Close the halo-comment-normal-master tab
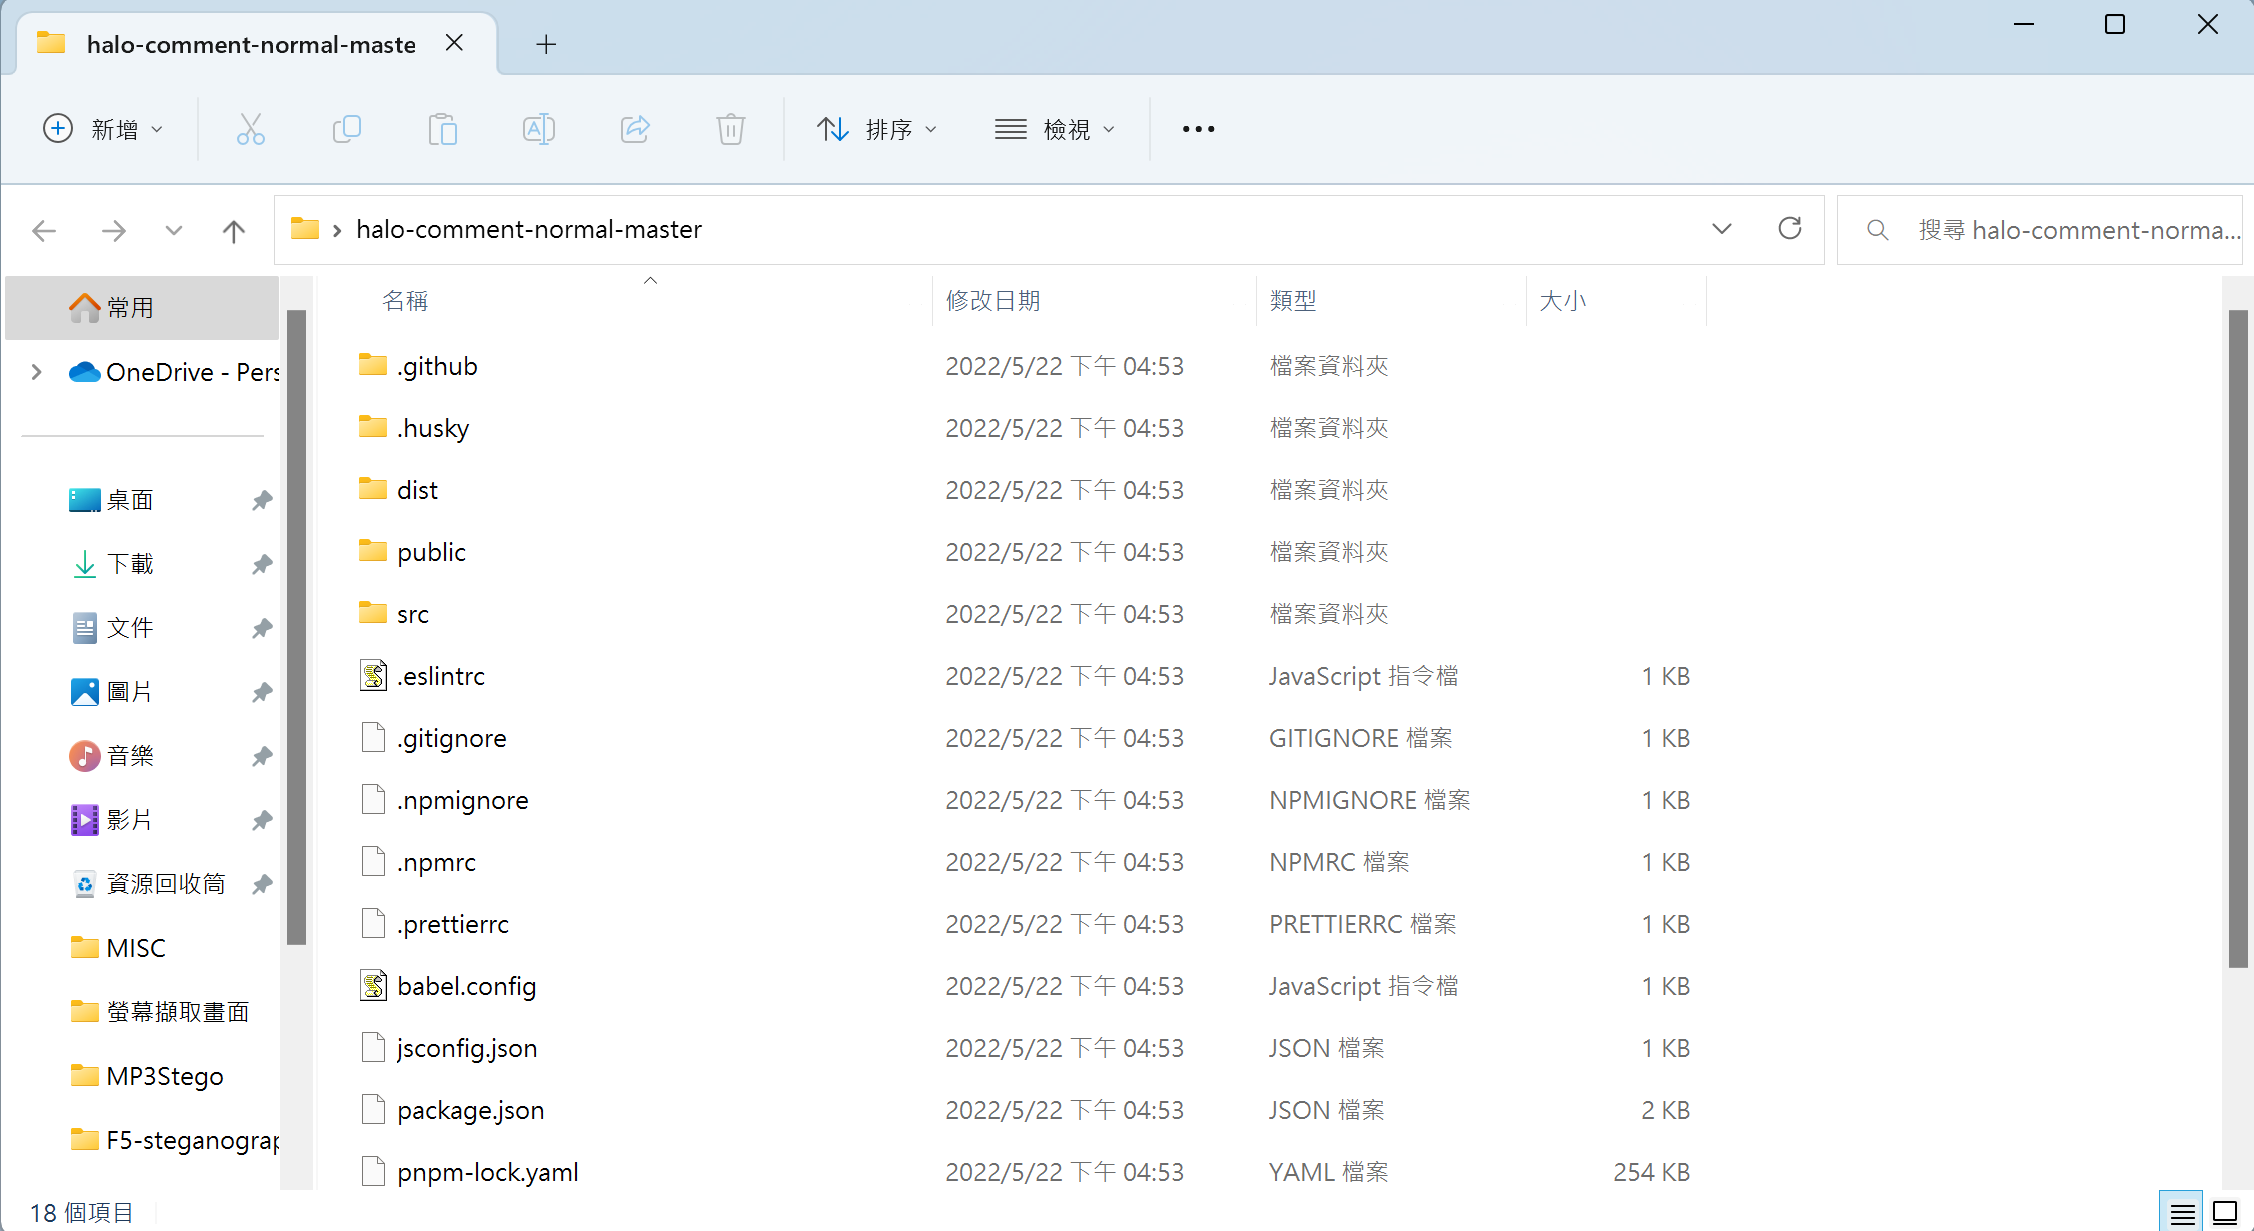Viewport: 2254px width, 1231px height. click(454, 43)
